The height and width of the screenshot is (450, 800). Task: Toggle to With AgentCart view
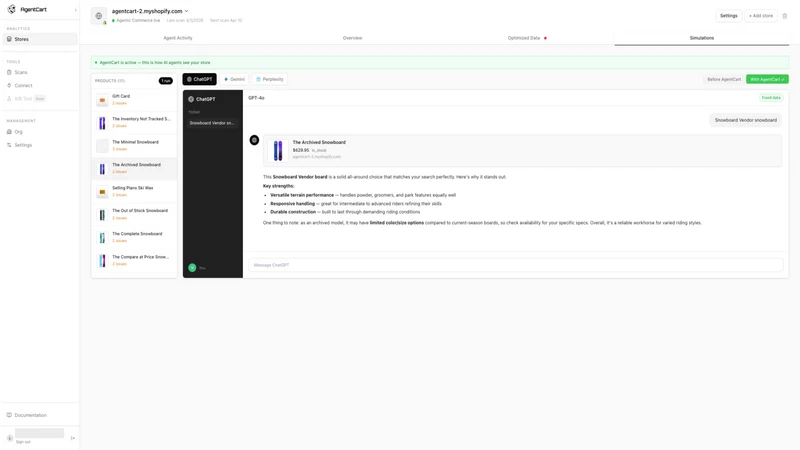tap(767, 79)
